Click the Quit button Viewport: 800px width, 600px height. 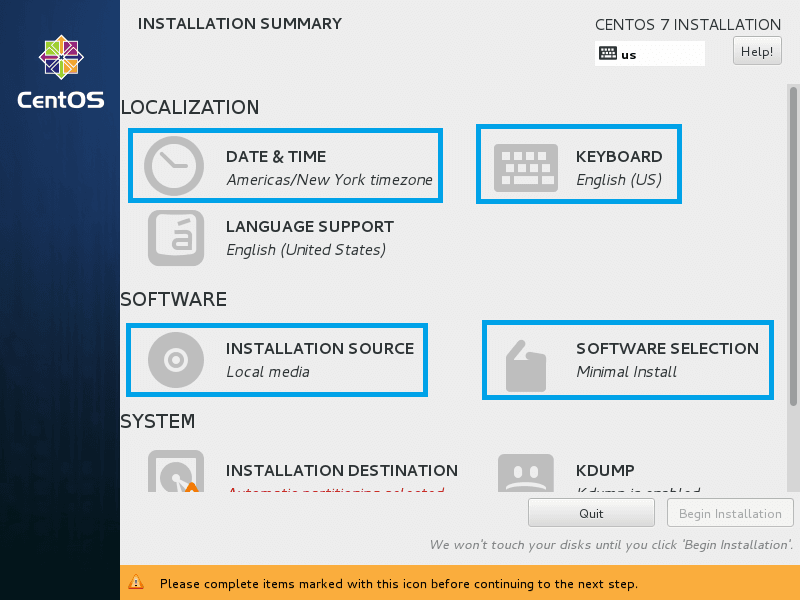tap(591, 513)
